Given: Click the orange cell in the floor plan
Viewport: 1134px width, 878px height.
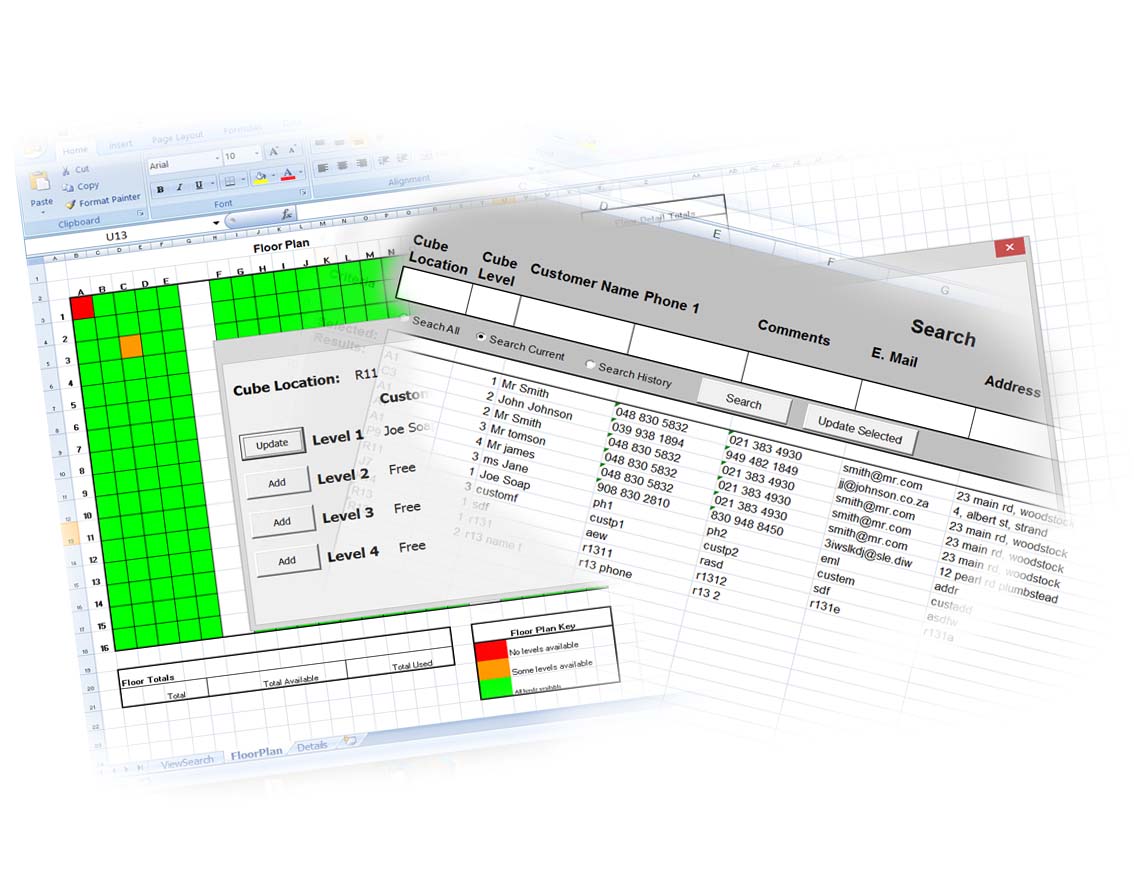Looking at the screenshot, I should (x=130, y=346).
